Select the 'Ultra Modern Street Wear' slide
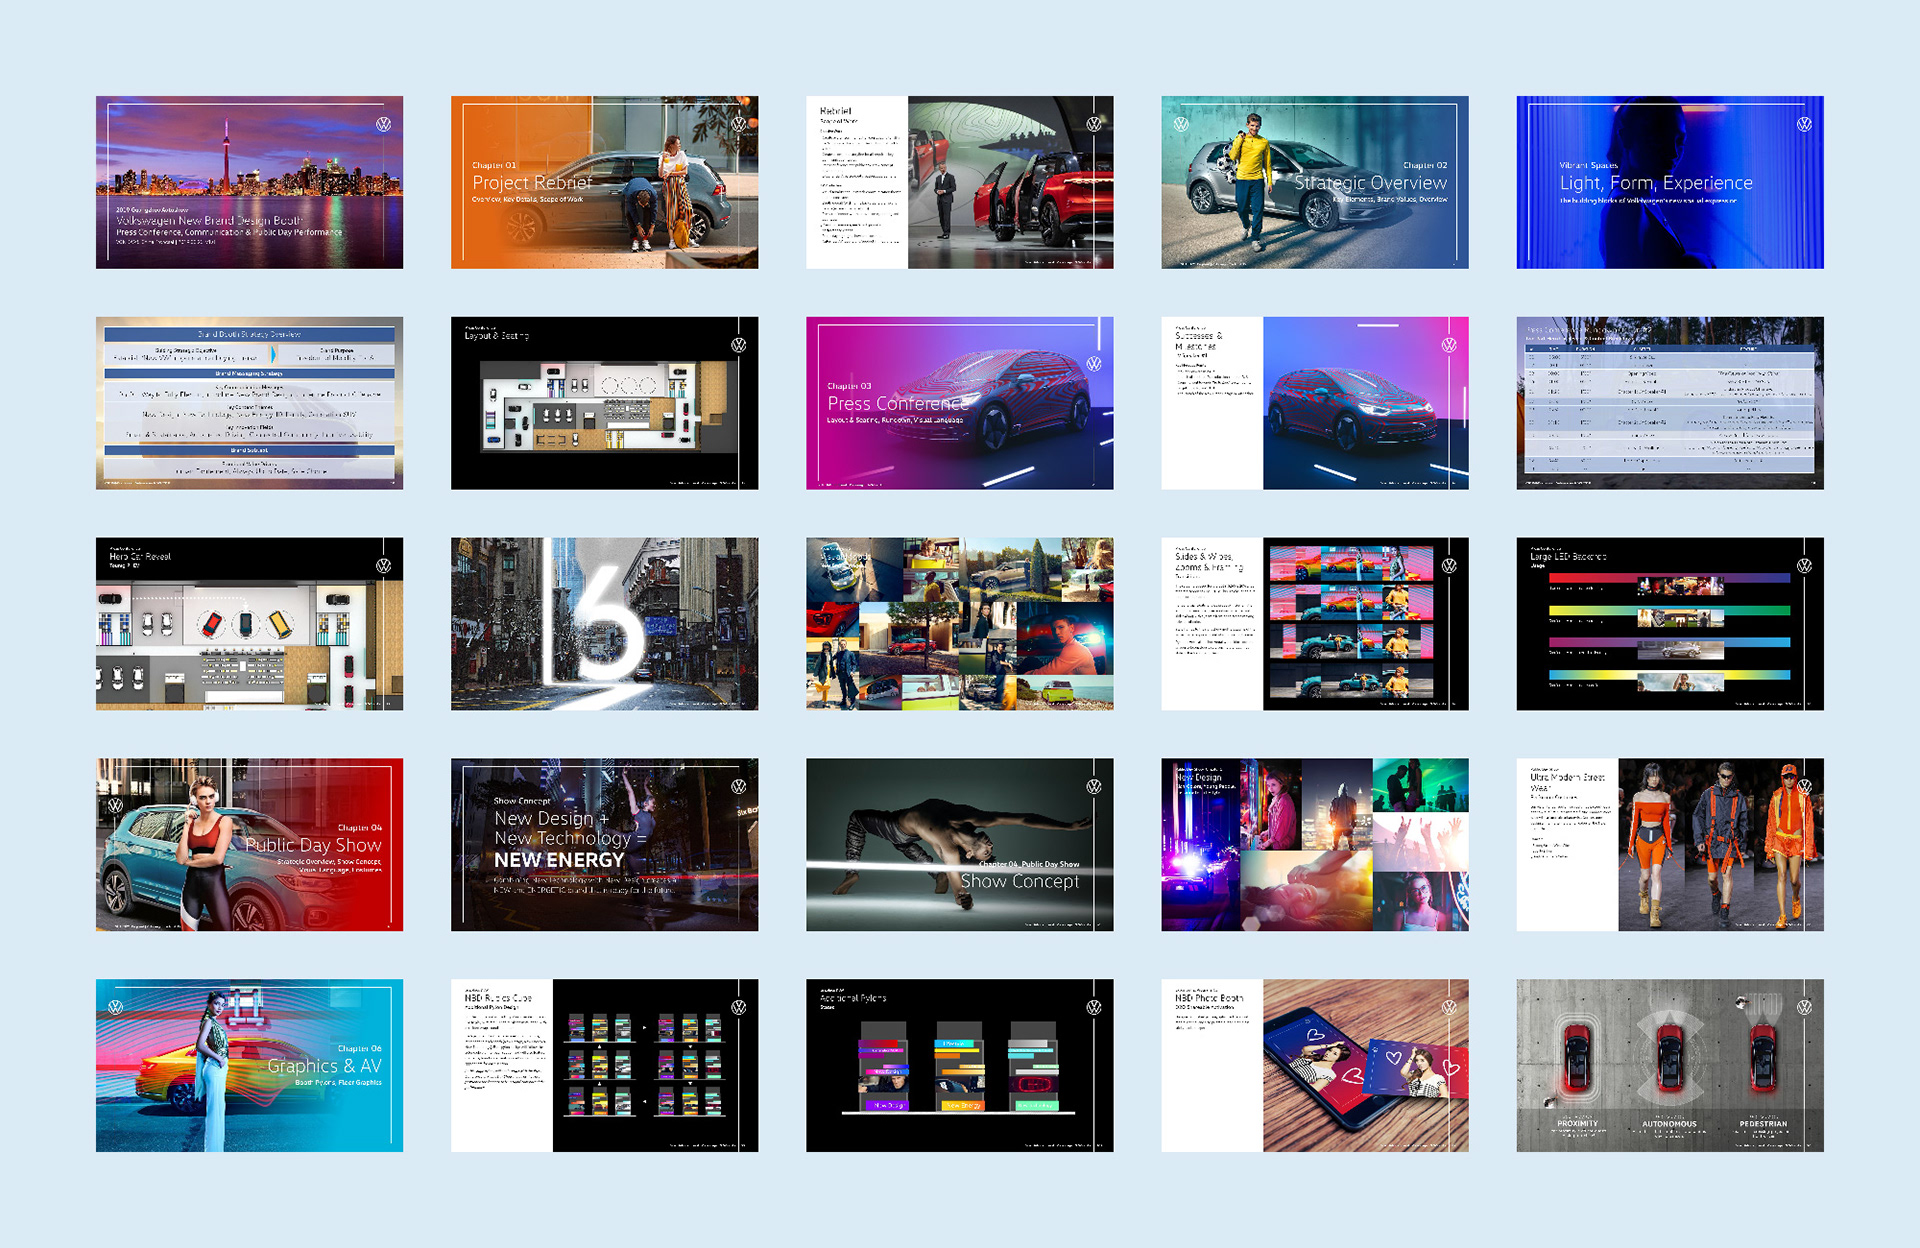This screenshot has height=1248, width=1920. [1669, 844]
